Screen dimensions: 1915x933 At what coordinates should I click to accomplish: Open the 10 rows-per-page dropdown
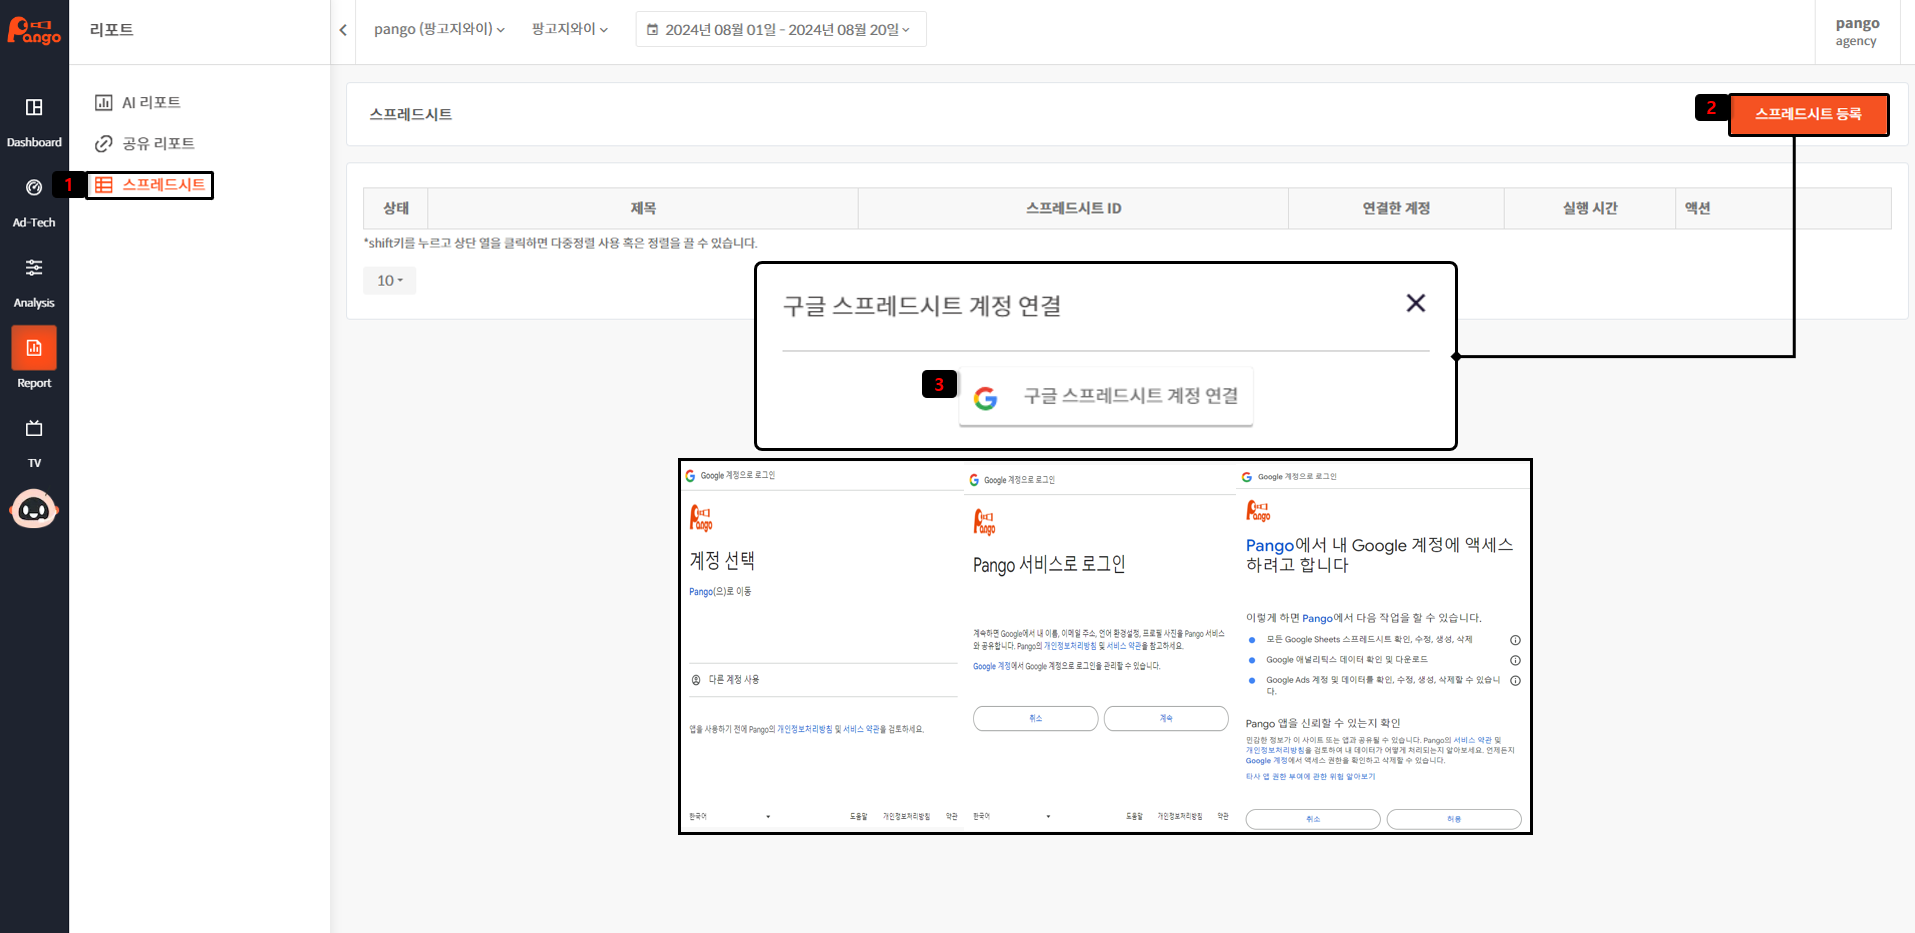click(x=390, y=280)
